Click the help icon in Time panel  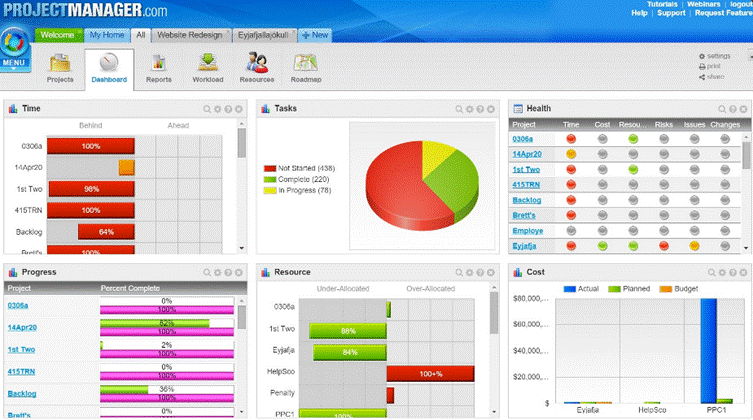coord(228,109)
